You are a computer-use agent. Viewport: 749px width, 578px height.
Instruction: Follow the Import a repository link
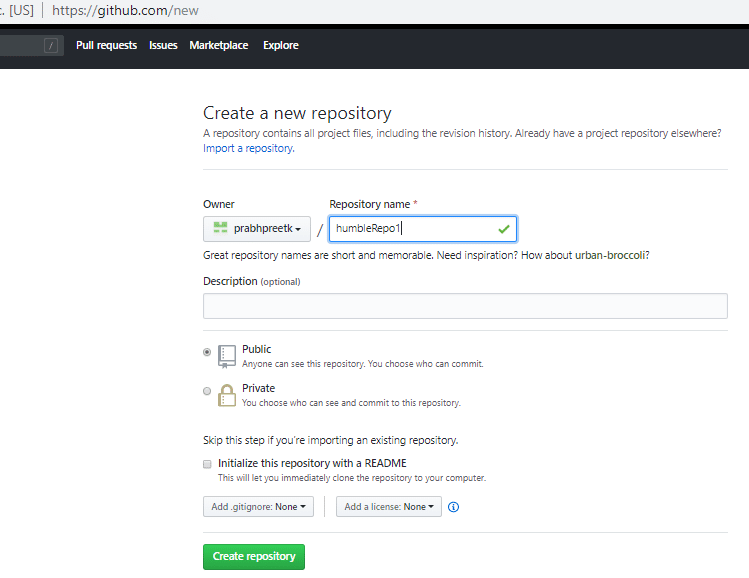coord(249,148)
